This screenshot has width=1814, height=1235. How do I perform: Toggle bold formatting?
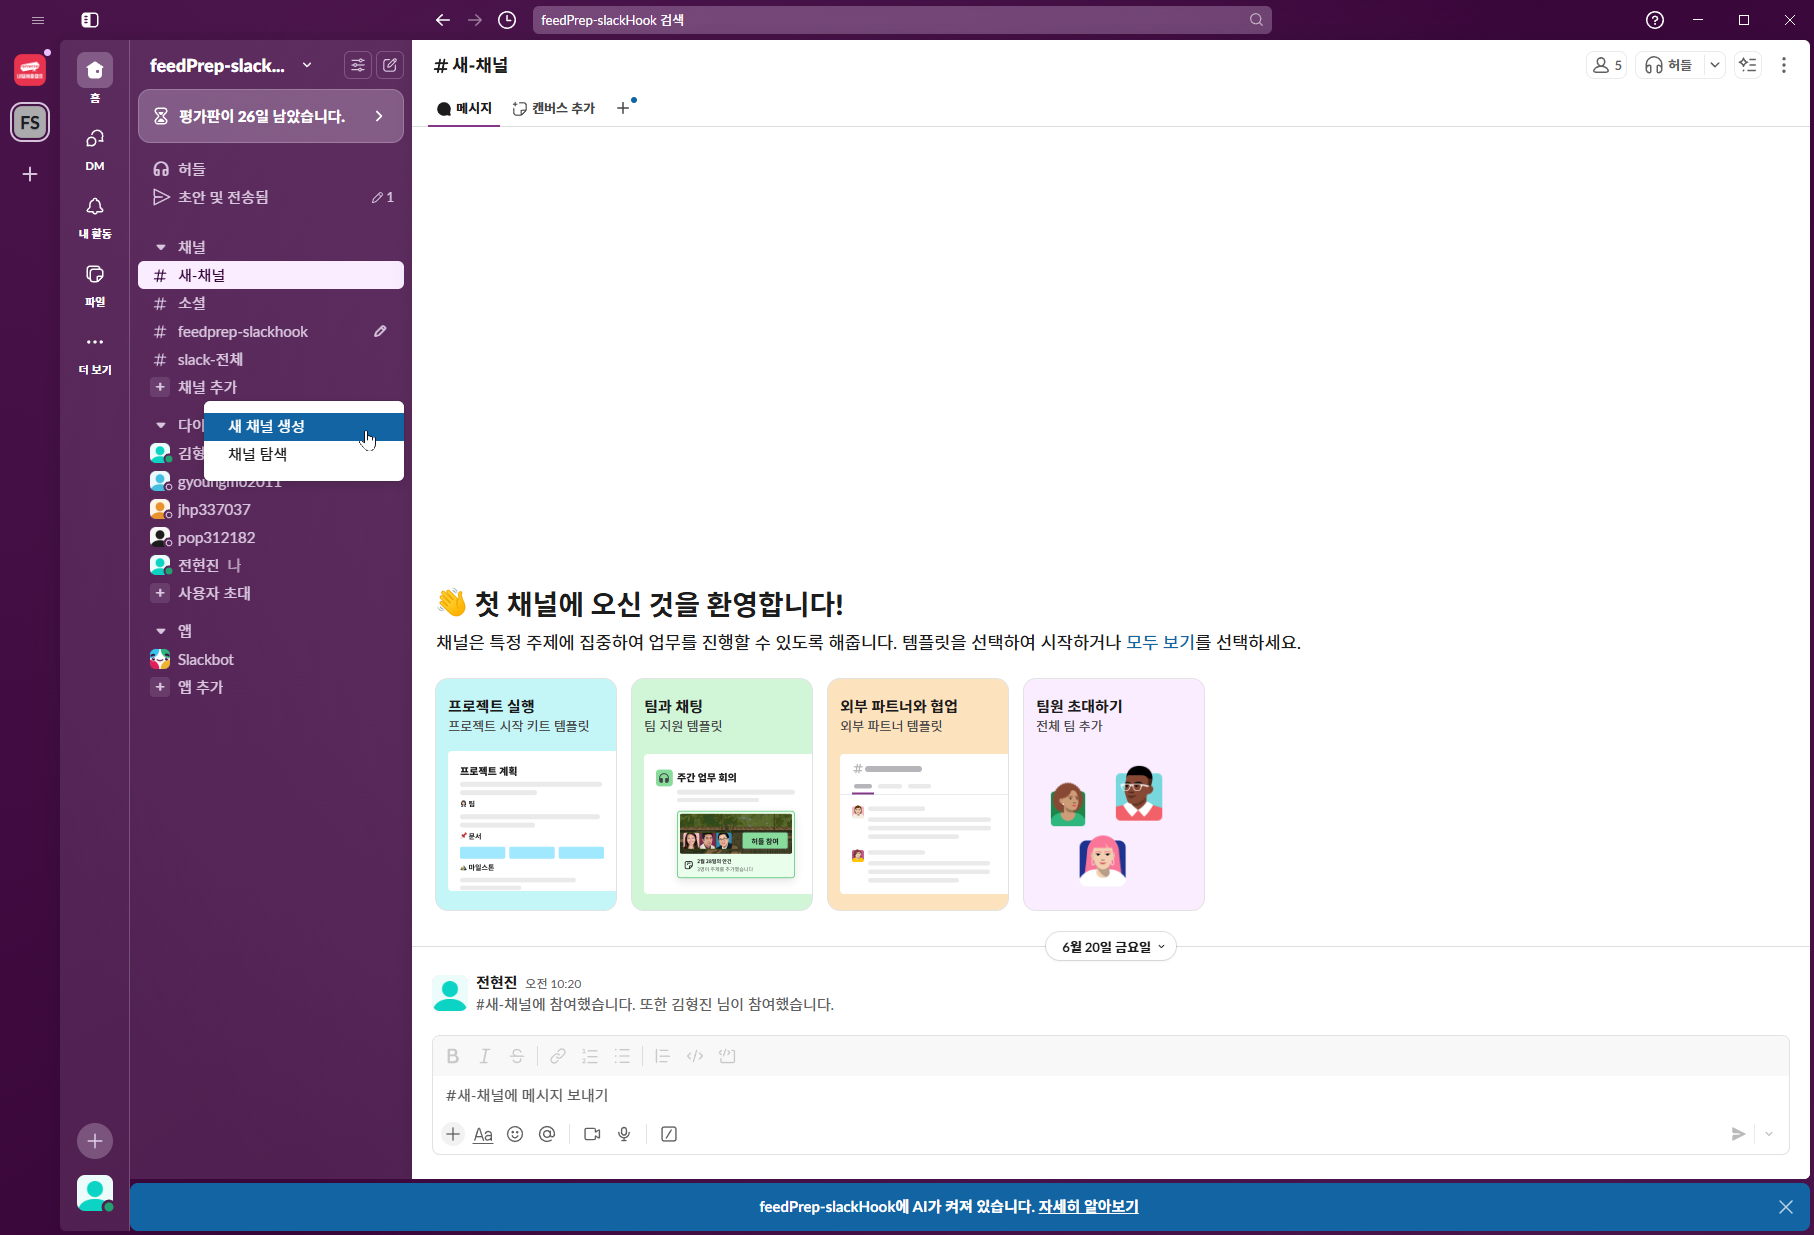453,1056
